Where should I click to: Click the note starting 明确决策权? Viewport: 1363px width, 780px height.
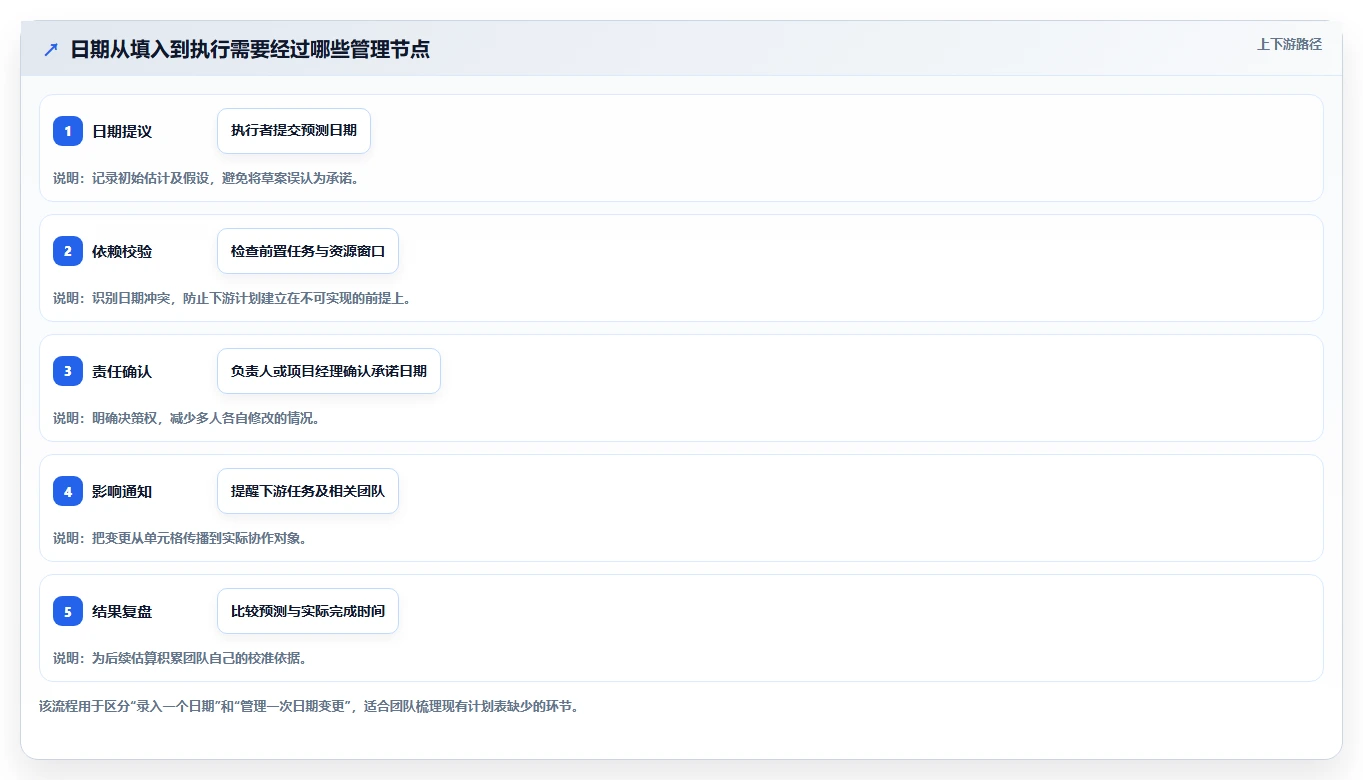187,418
